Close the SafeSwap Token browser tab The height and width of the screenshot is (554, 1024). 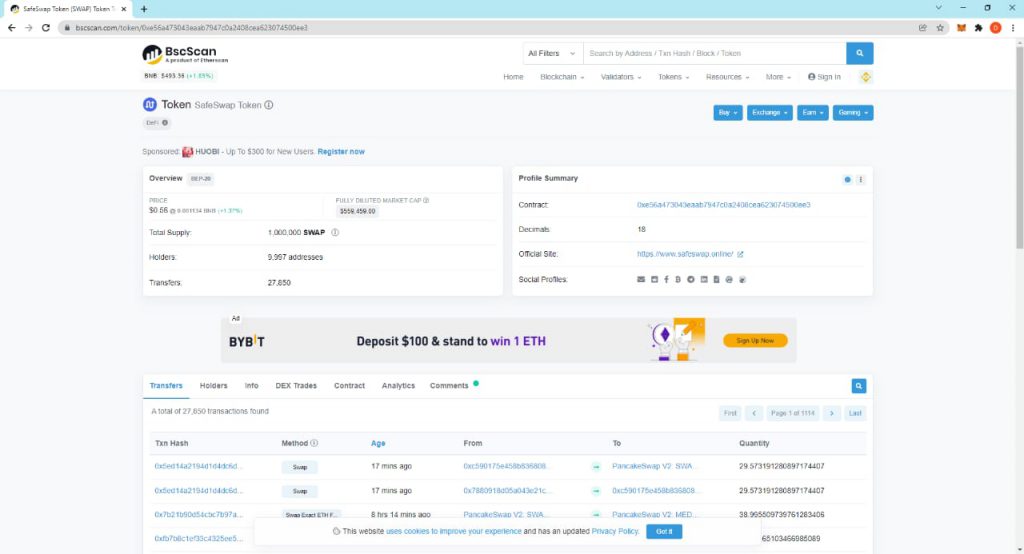[x=123, y=9]
